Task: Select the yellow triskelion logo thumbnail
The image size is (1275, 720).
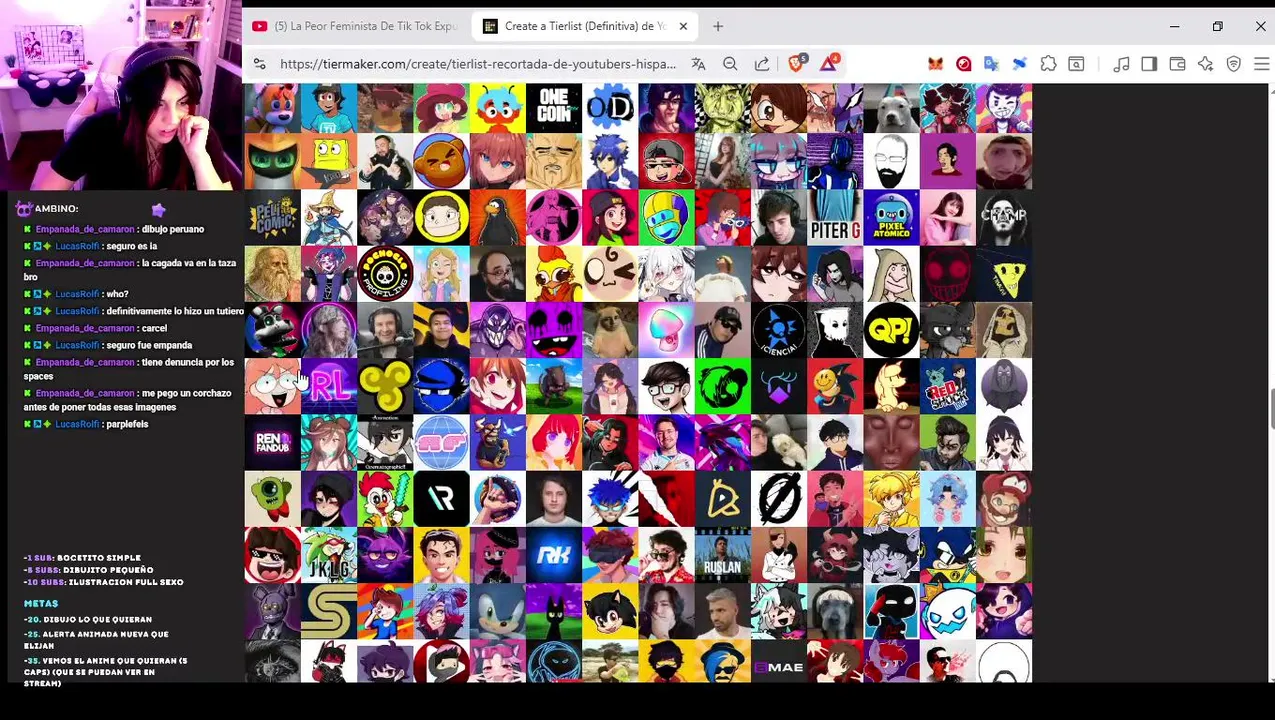Action: click(x=385, y=386)
